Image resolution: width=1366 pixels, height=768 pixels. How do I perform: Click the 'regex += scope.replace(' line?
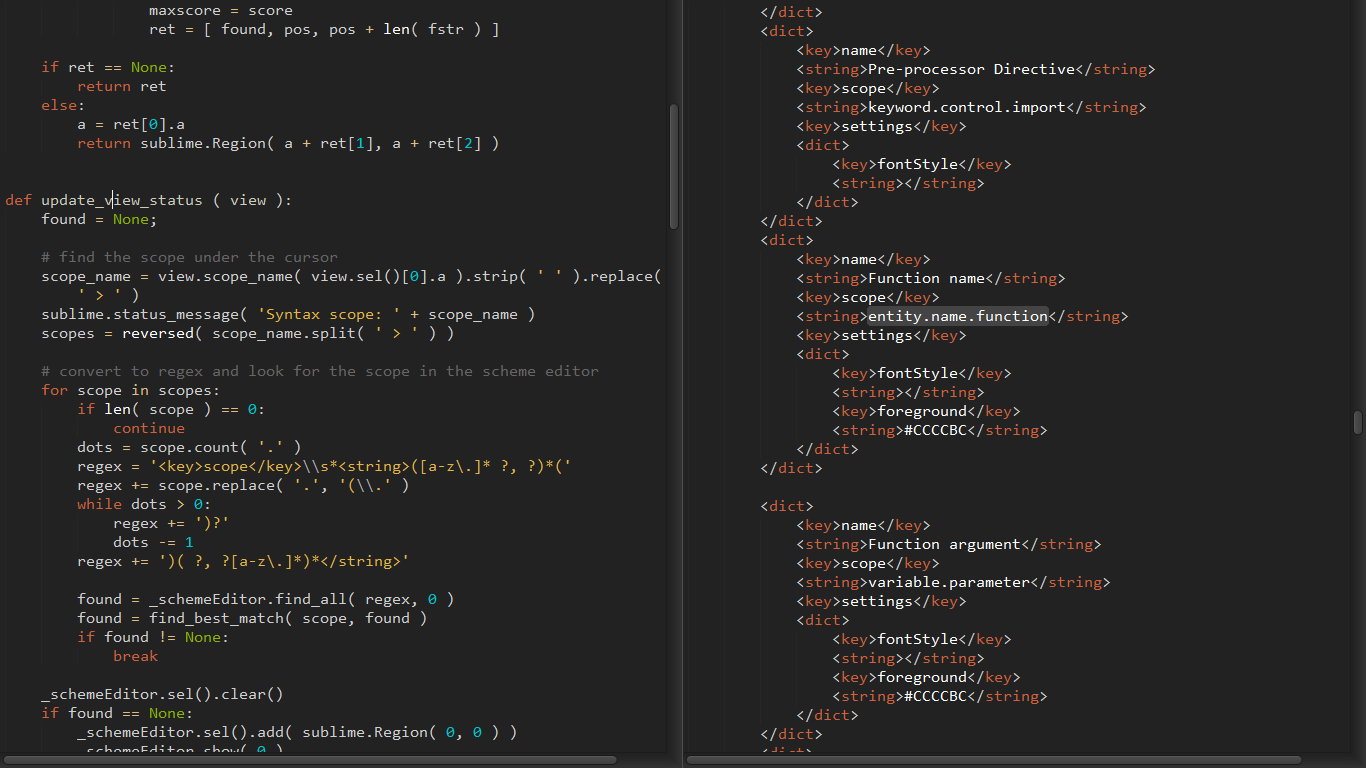coord(243,486)
